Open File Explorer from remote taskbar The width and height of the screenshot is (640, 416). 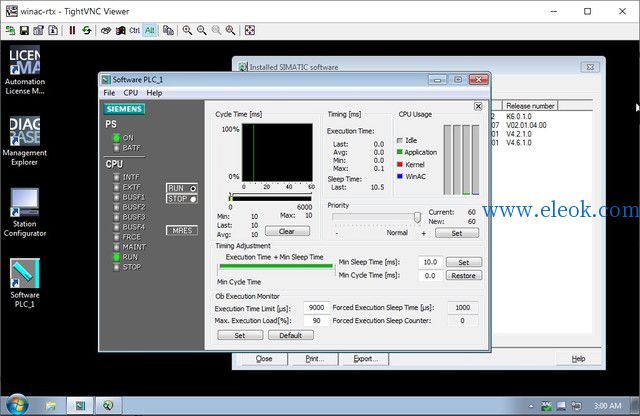click(51, 405)
